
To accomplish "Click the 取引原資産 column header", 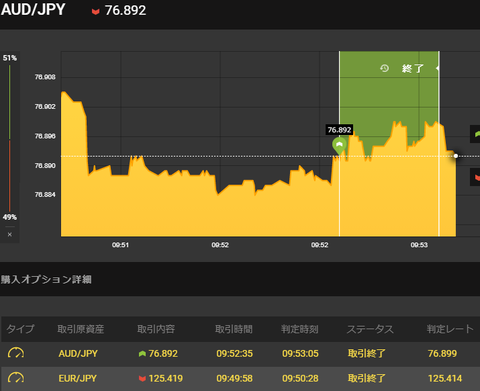I will tap(81, 329).
